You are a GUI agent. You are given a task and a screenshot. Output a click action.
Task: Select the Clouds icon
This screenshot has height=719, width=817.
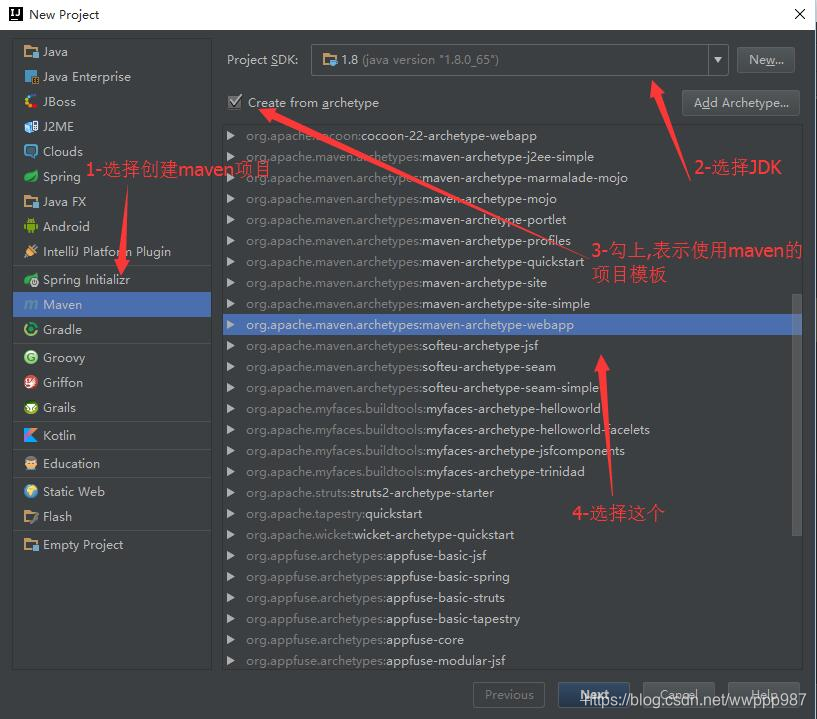[31, 152]
